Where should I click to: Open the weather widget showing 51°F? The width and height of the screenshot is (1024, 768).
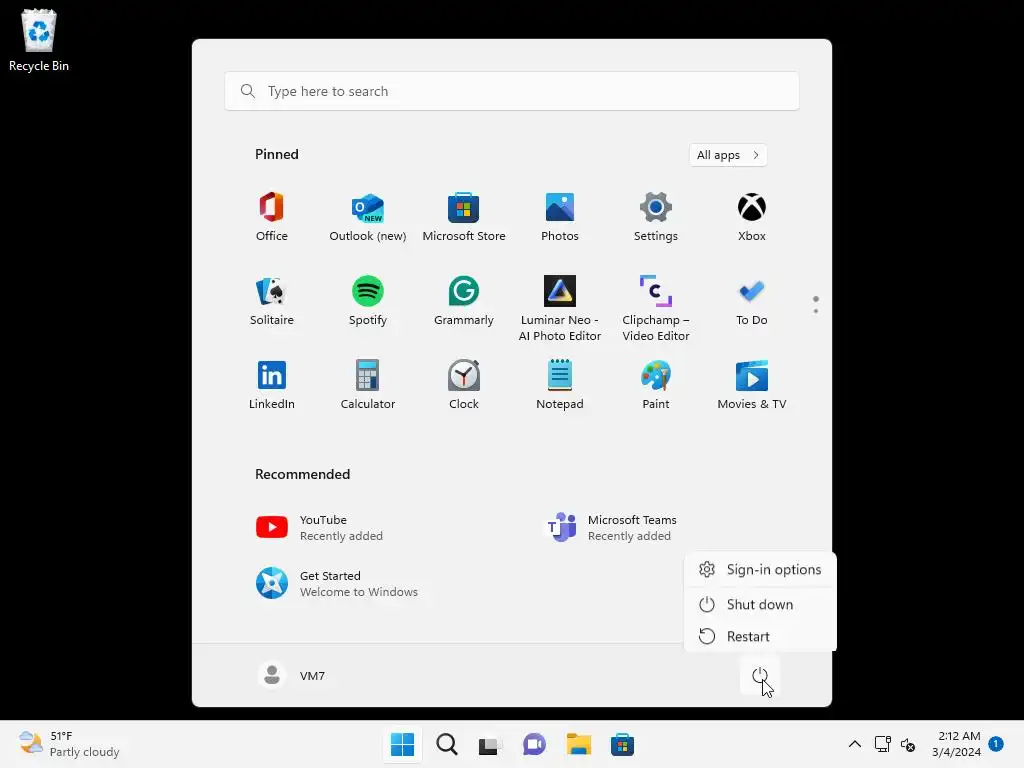coord(69,744)
